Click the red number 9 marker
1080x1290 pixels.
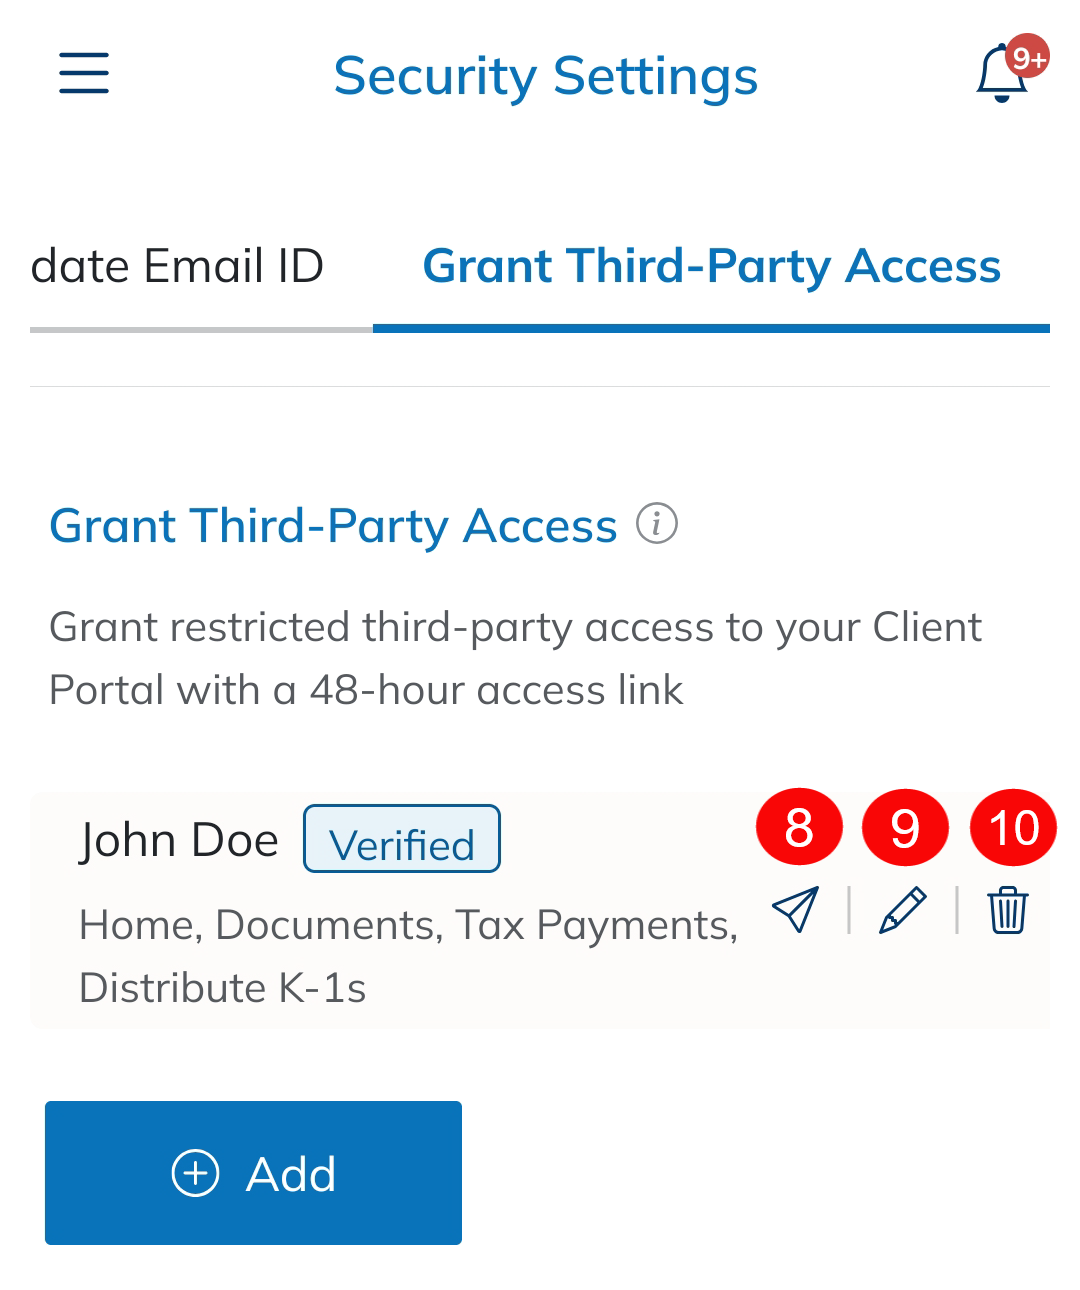pyautogui.click(x=905, y=828)
